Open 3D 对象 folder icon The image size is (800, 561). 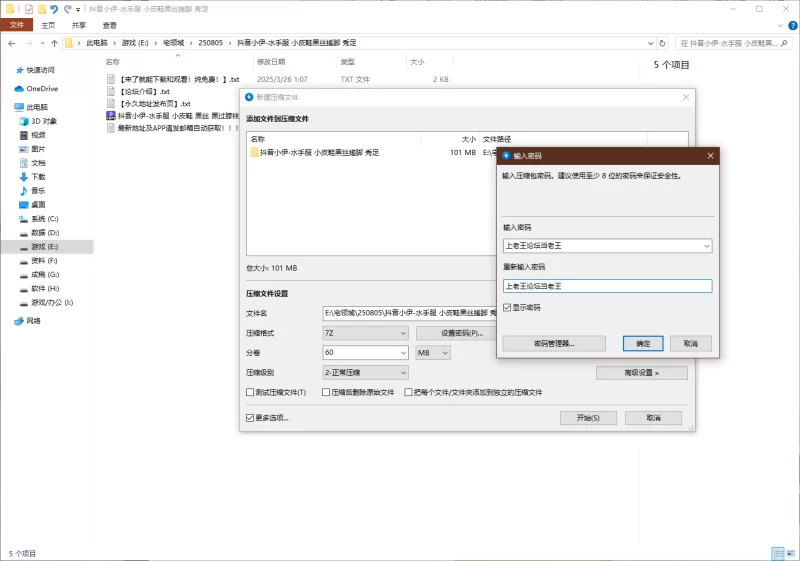23,121
